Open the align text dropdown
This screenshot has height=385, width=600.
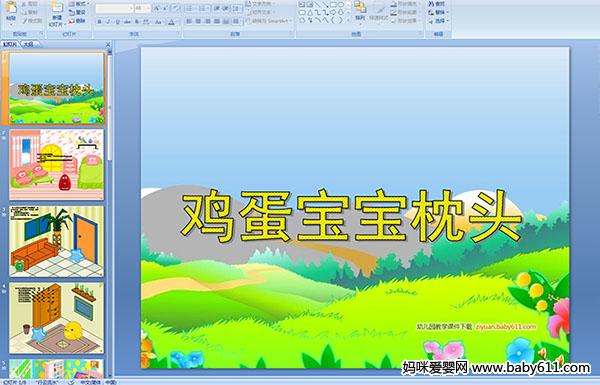coord(261,12)
